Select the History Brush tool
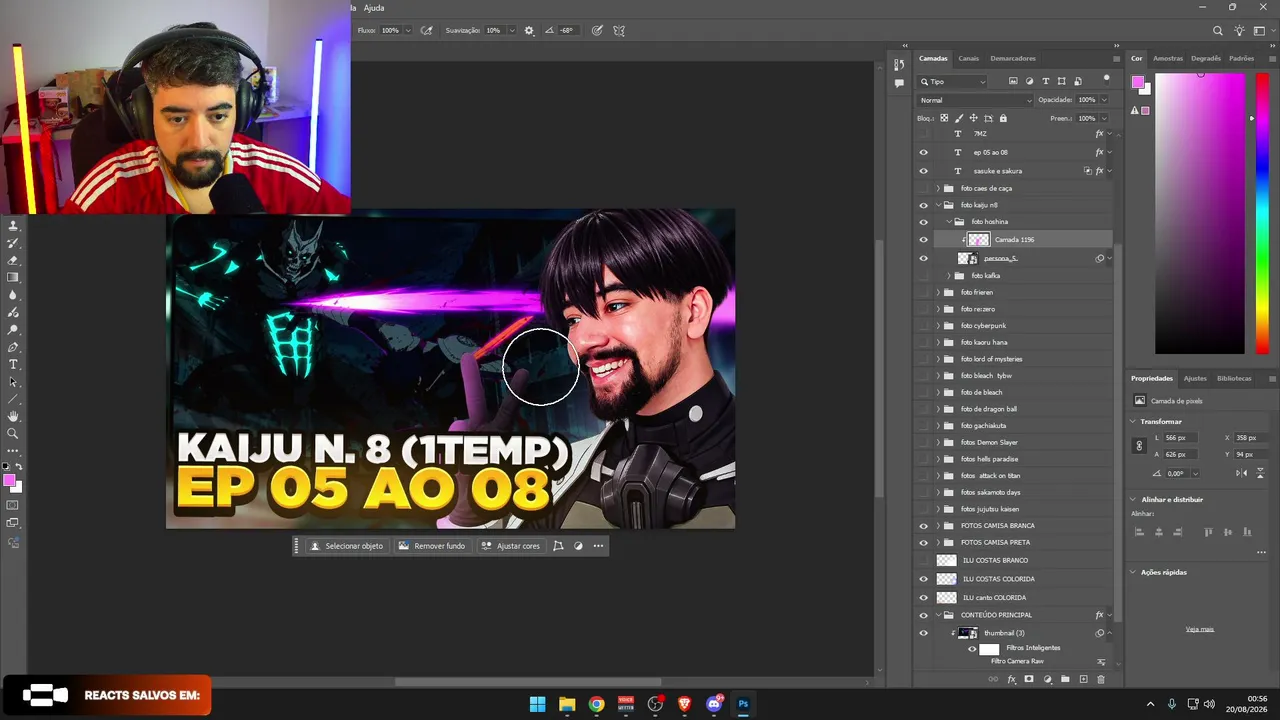This screenshot has height=720, width=1280. (13, 243)
